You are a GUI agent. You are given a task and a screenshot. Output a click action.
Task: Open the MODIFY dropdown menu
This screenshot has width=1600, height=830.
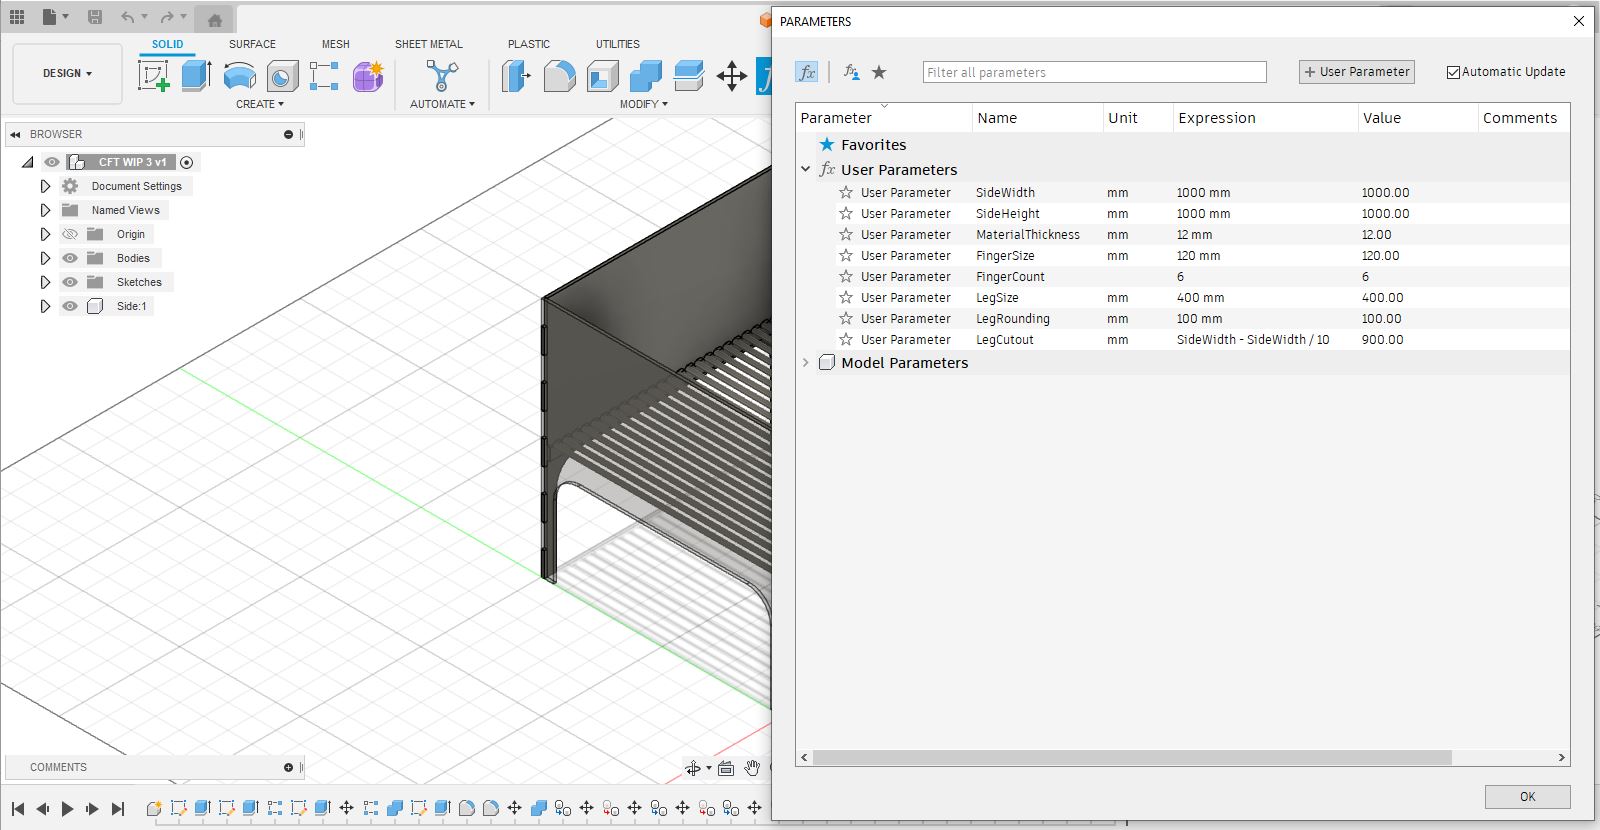coord(643,104)
